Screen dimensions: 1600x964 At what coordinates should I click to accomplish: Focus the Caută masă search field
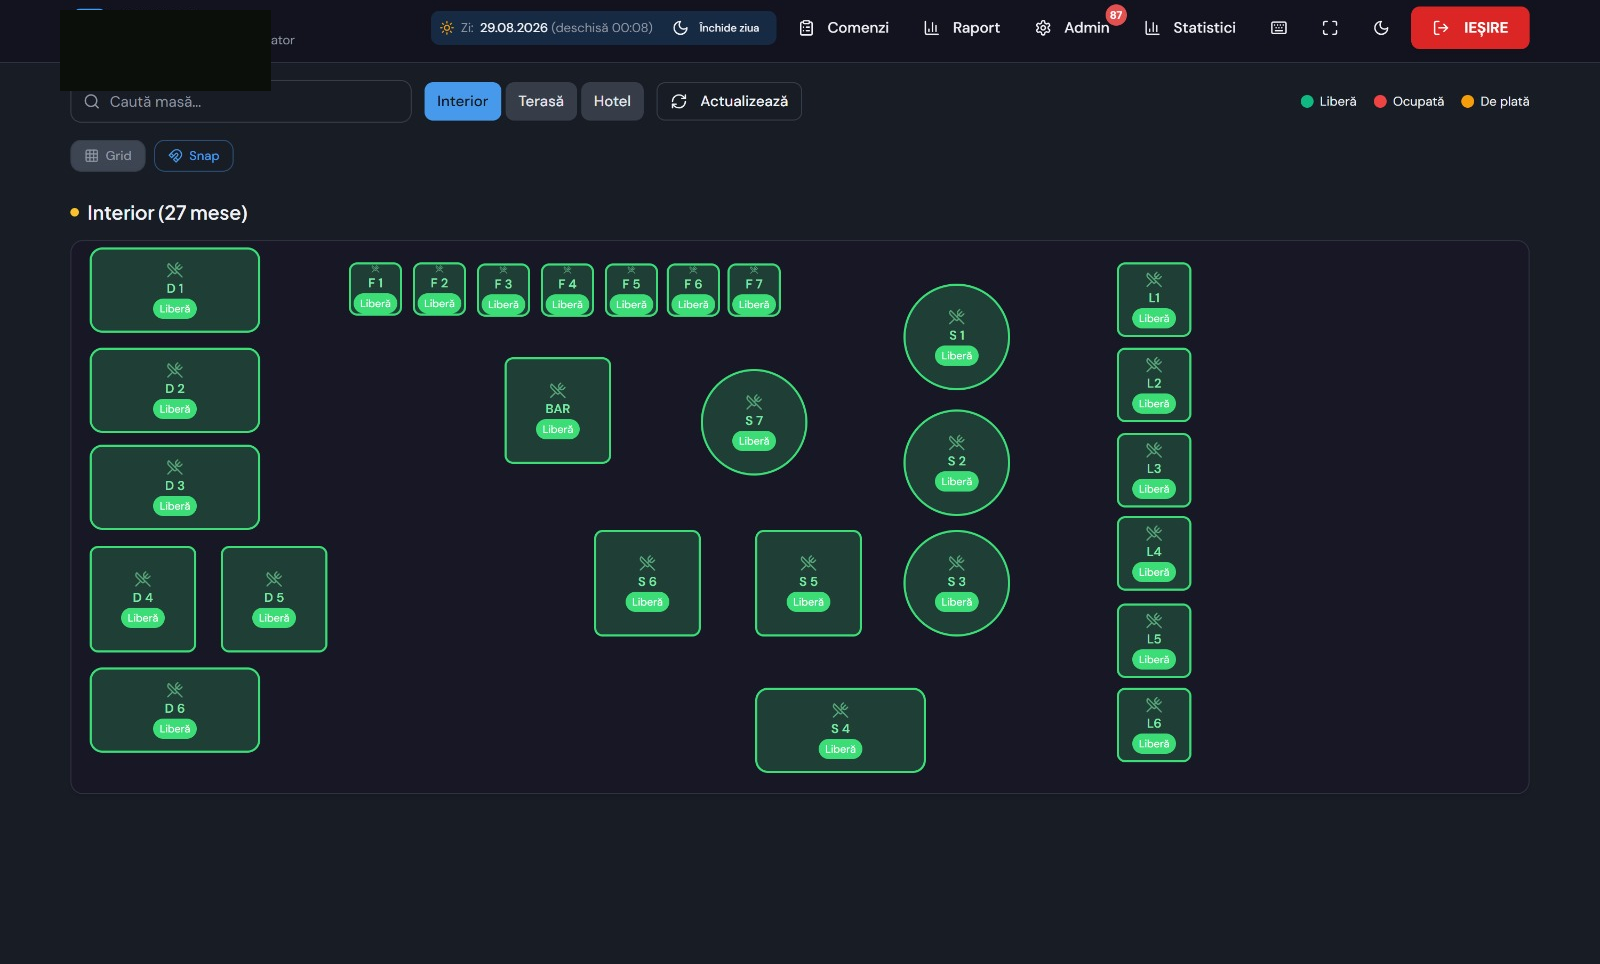click(x=241, y=101)
